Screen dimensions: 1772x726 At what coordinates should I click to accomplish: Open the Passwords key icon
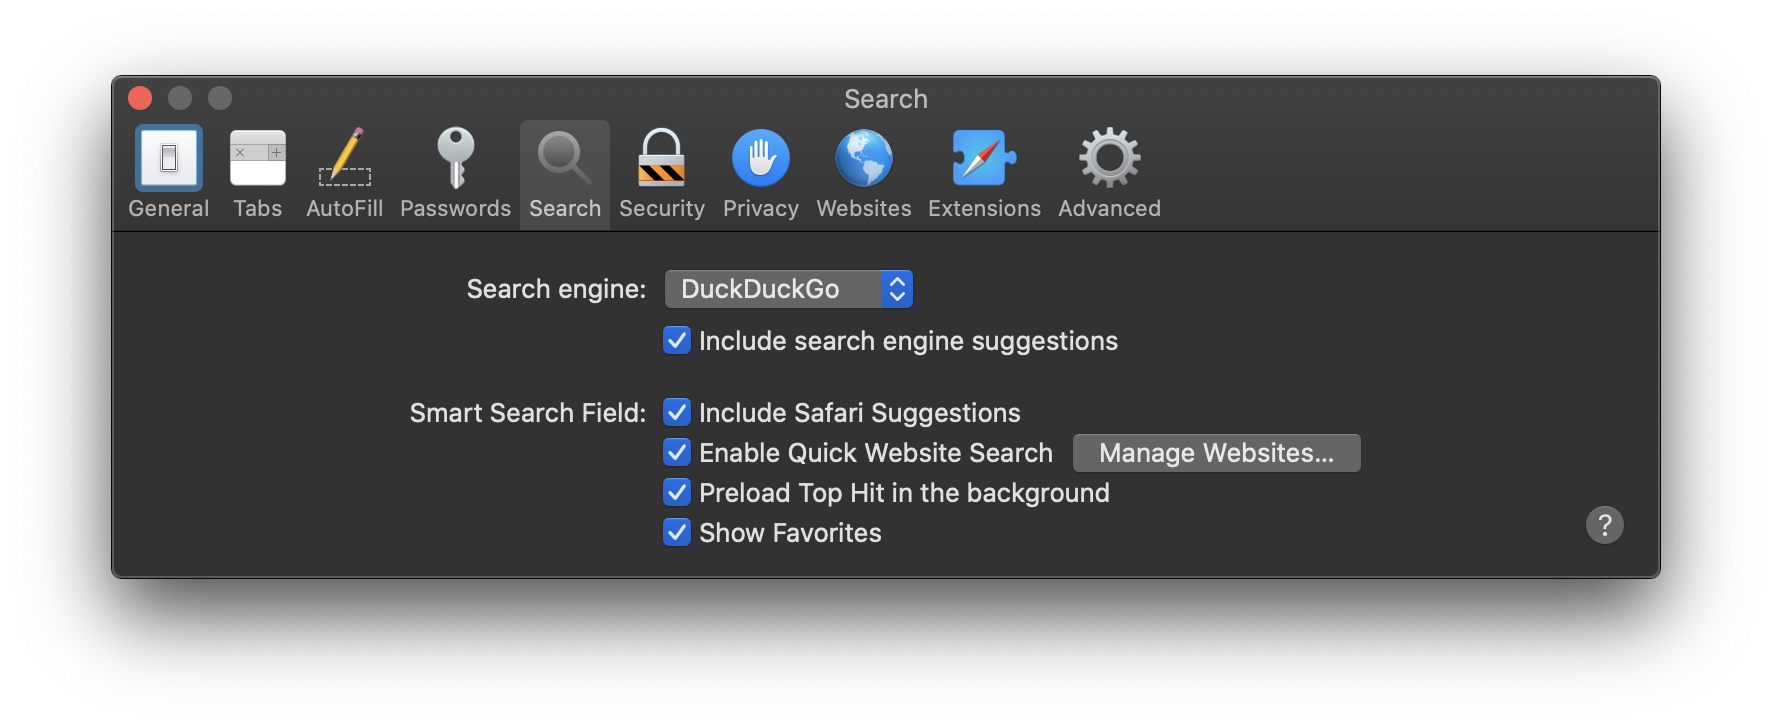[x=456, y=158]
